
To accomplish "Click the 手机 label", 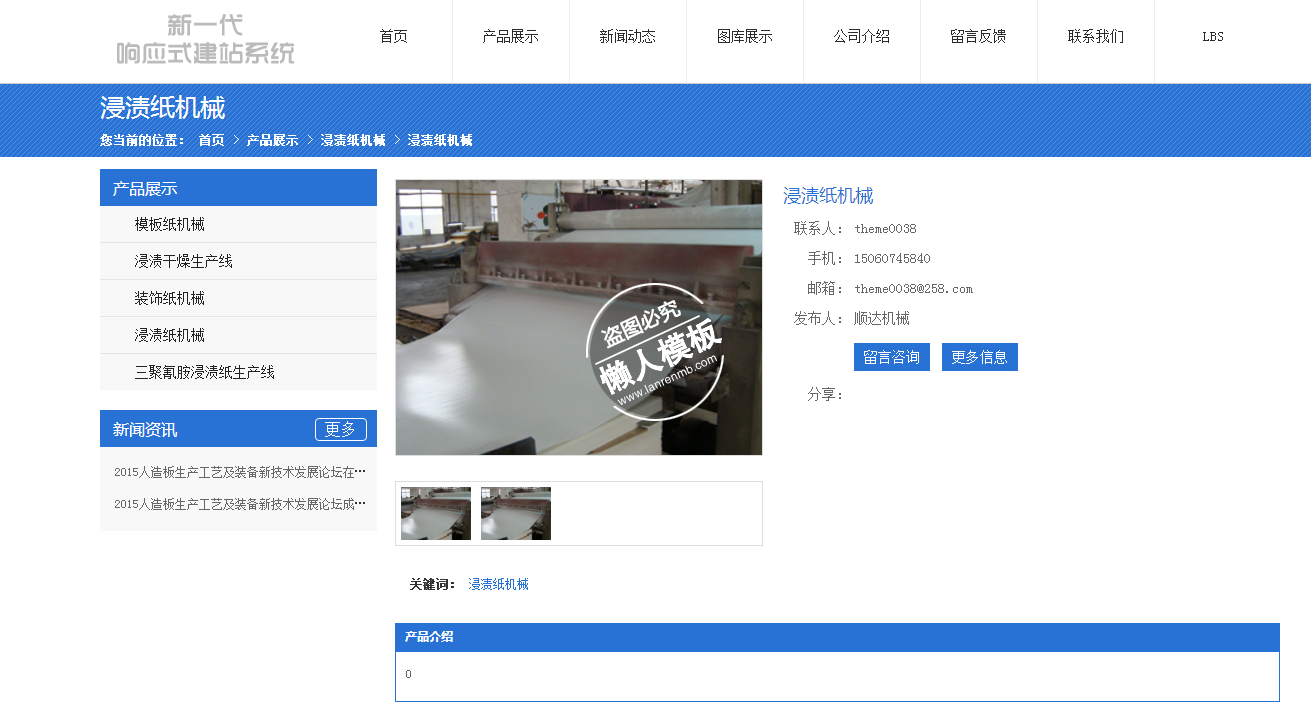I will (x=826, y=259).
